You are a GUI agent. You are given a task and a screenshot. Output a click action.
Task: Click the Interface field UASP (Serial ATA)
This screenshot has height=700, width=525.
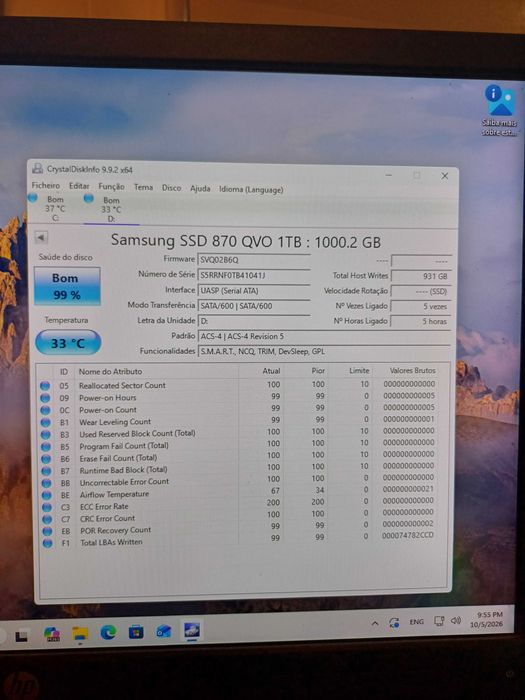(x=254, y=291)
